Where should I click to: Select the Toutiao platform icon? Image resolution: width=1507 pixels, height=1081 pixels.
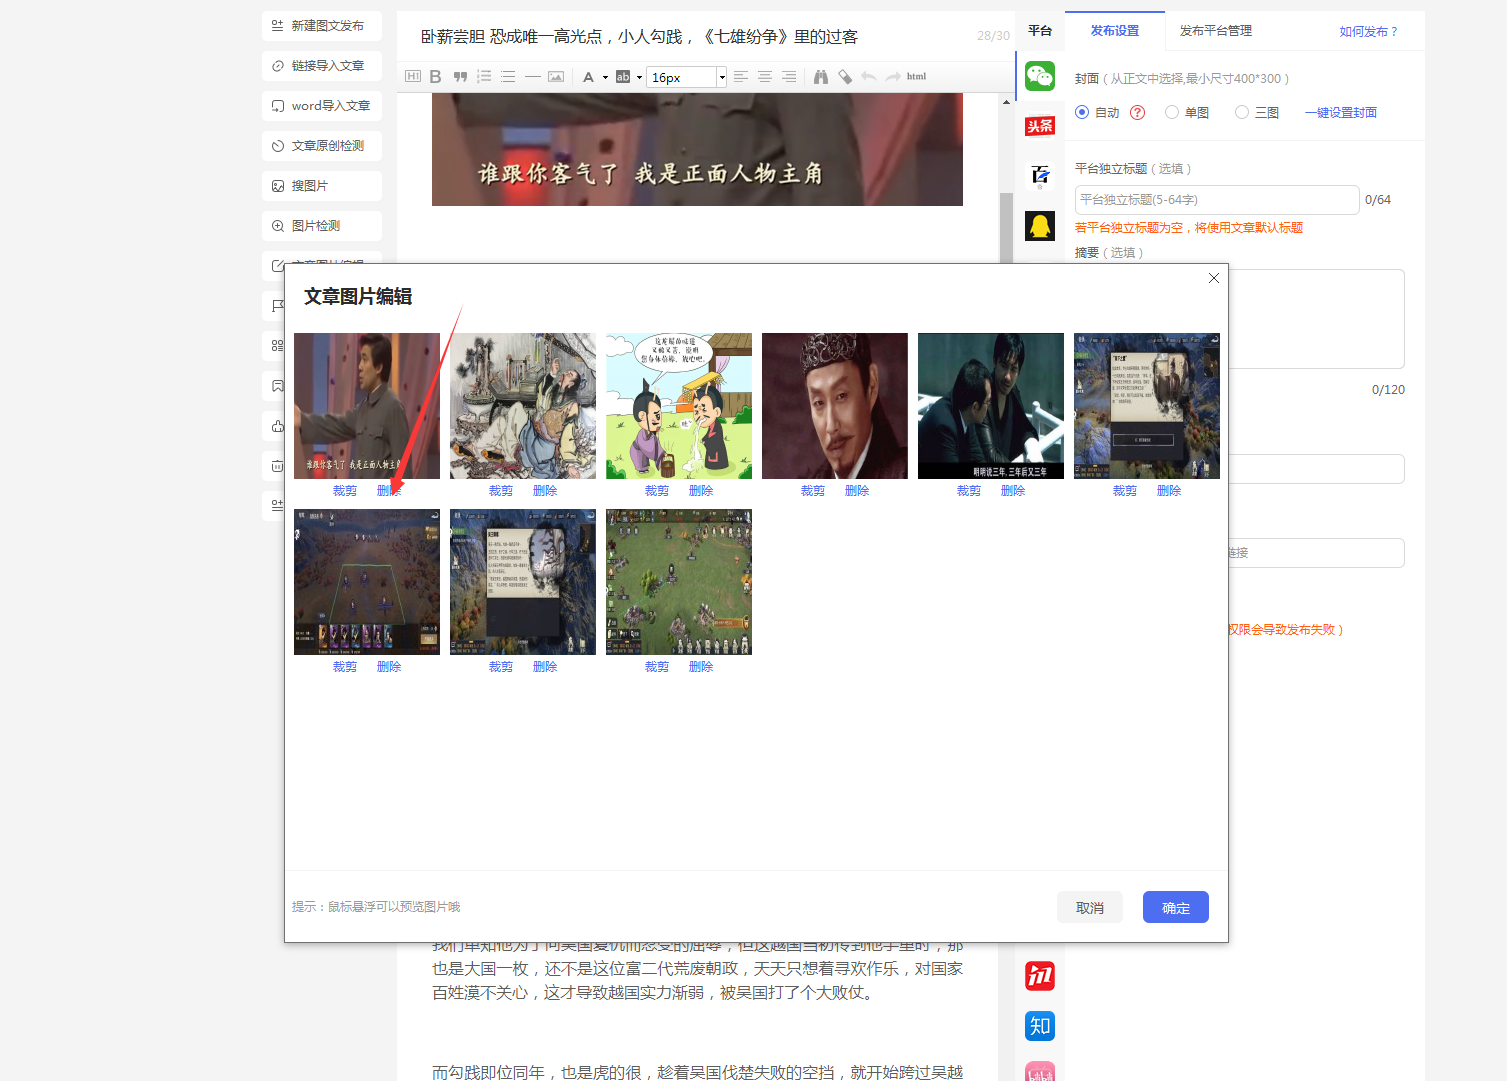[1040, 126]
